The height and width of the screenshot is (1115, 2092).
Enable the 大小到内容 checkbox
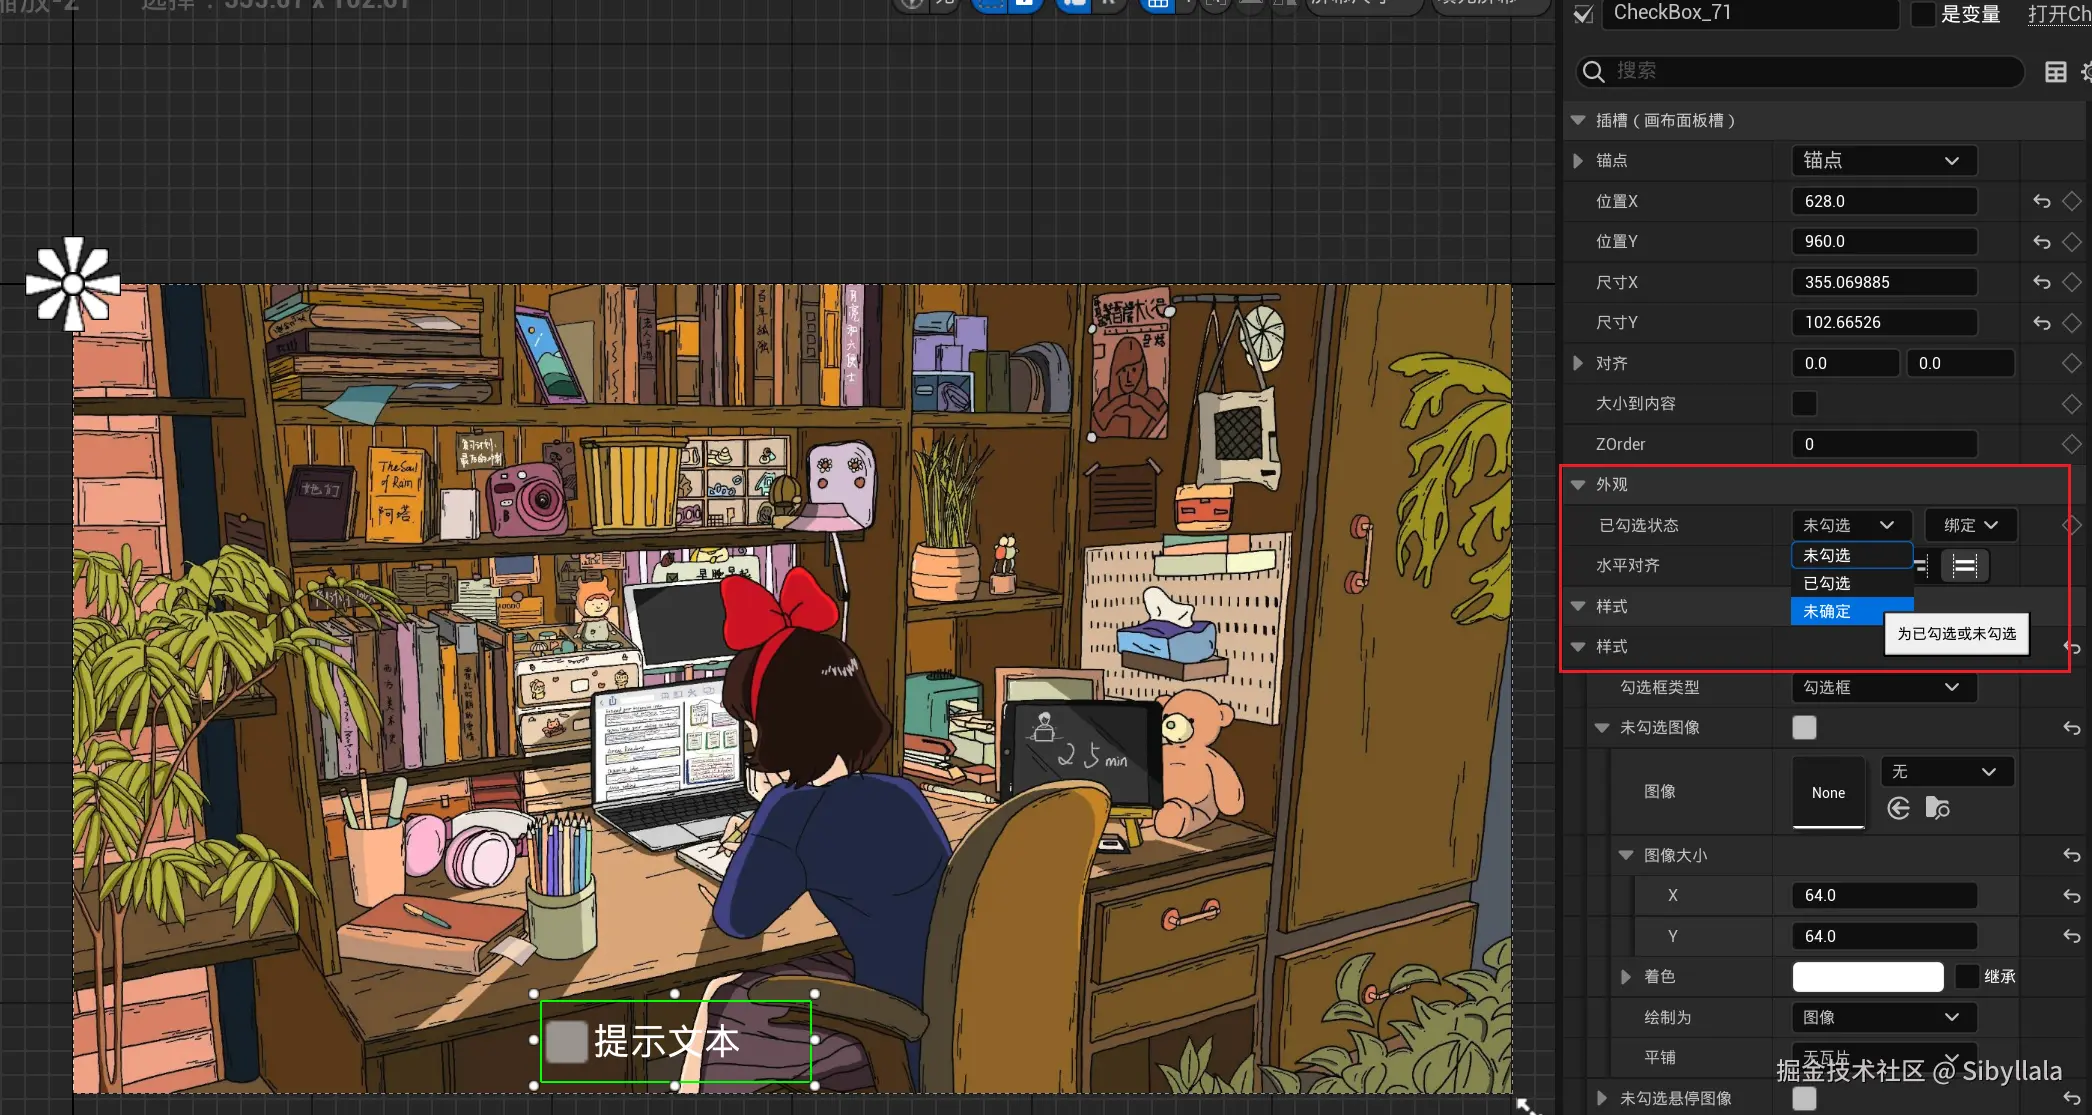coord(1804,404)
